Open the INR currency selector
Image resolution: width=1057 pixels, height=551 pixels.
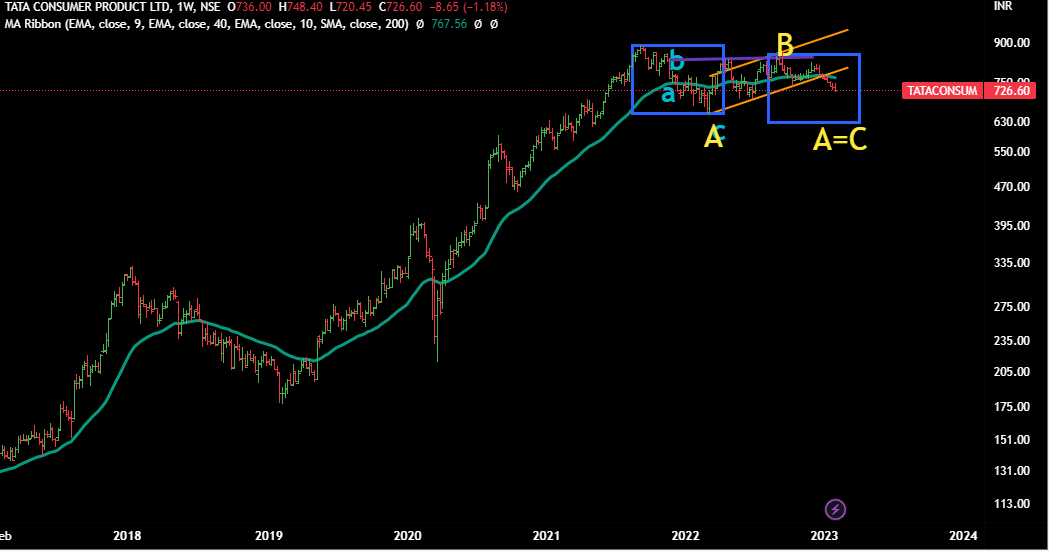click(1005, 6)
